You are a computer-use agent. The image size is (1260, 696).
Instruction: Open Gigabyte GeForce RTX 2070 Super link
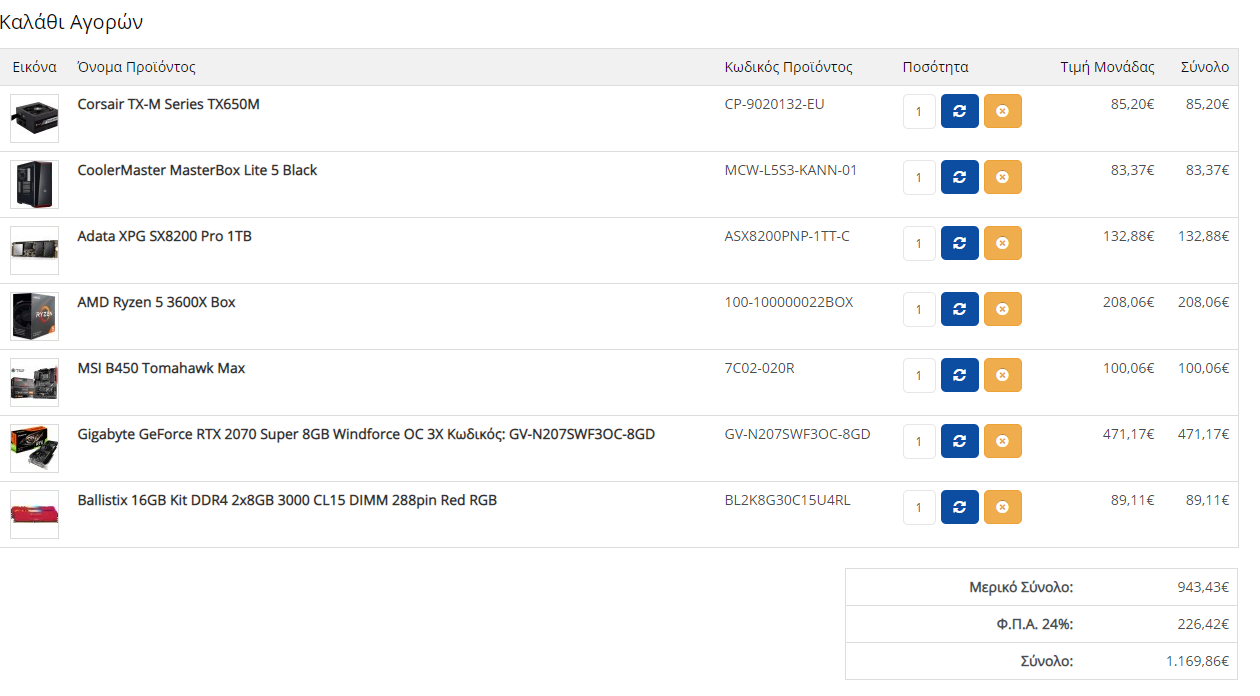[x=366, y=434]
